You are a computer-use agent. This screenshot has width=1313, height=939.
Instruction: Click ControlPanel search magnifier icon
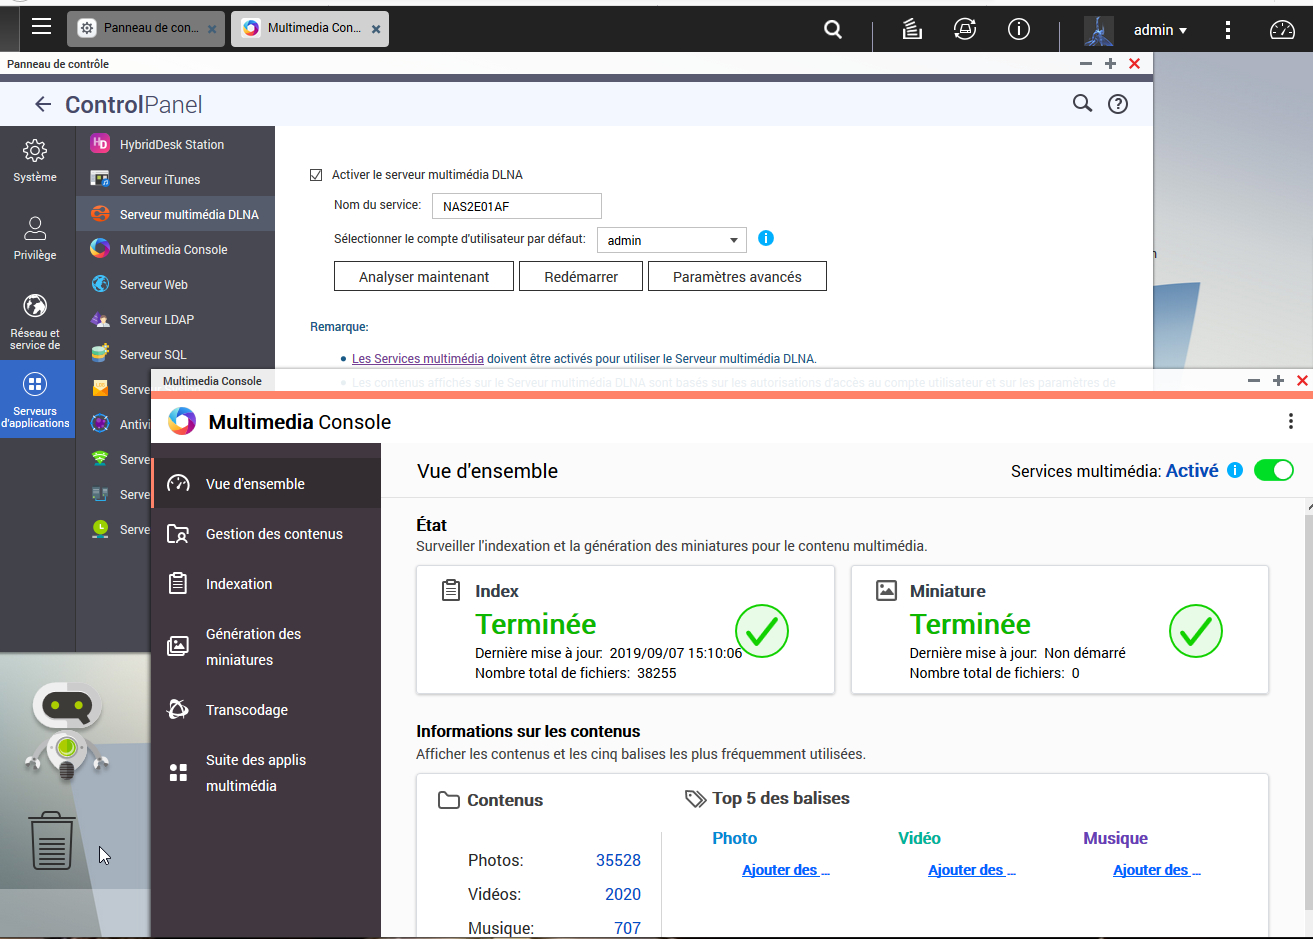pyautogui.click(x=1082, y=103)
